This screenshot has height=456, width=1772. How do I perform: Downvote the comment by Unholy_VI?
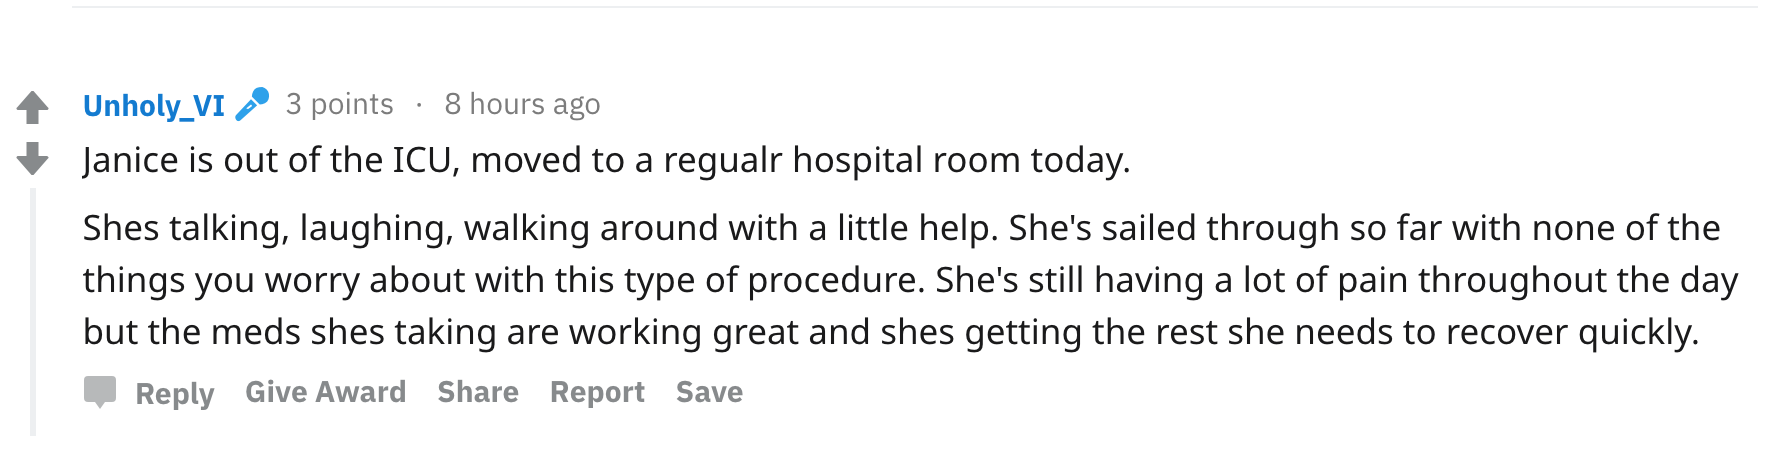click(33, 158)
